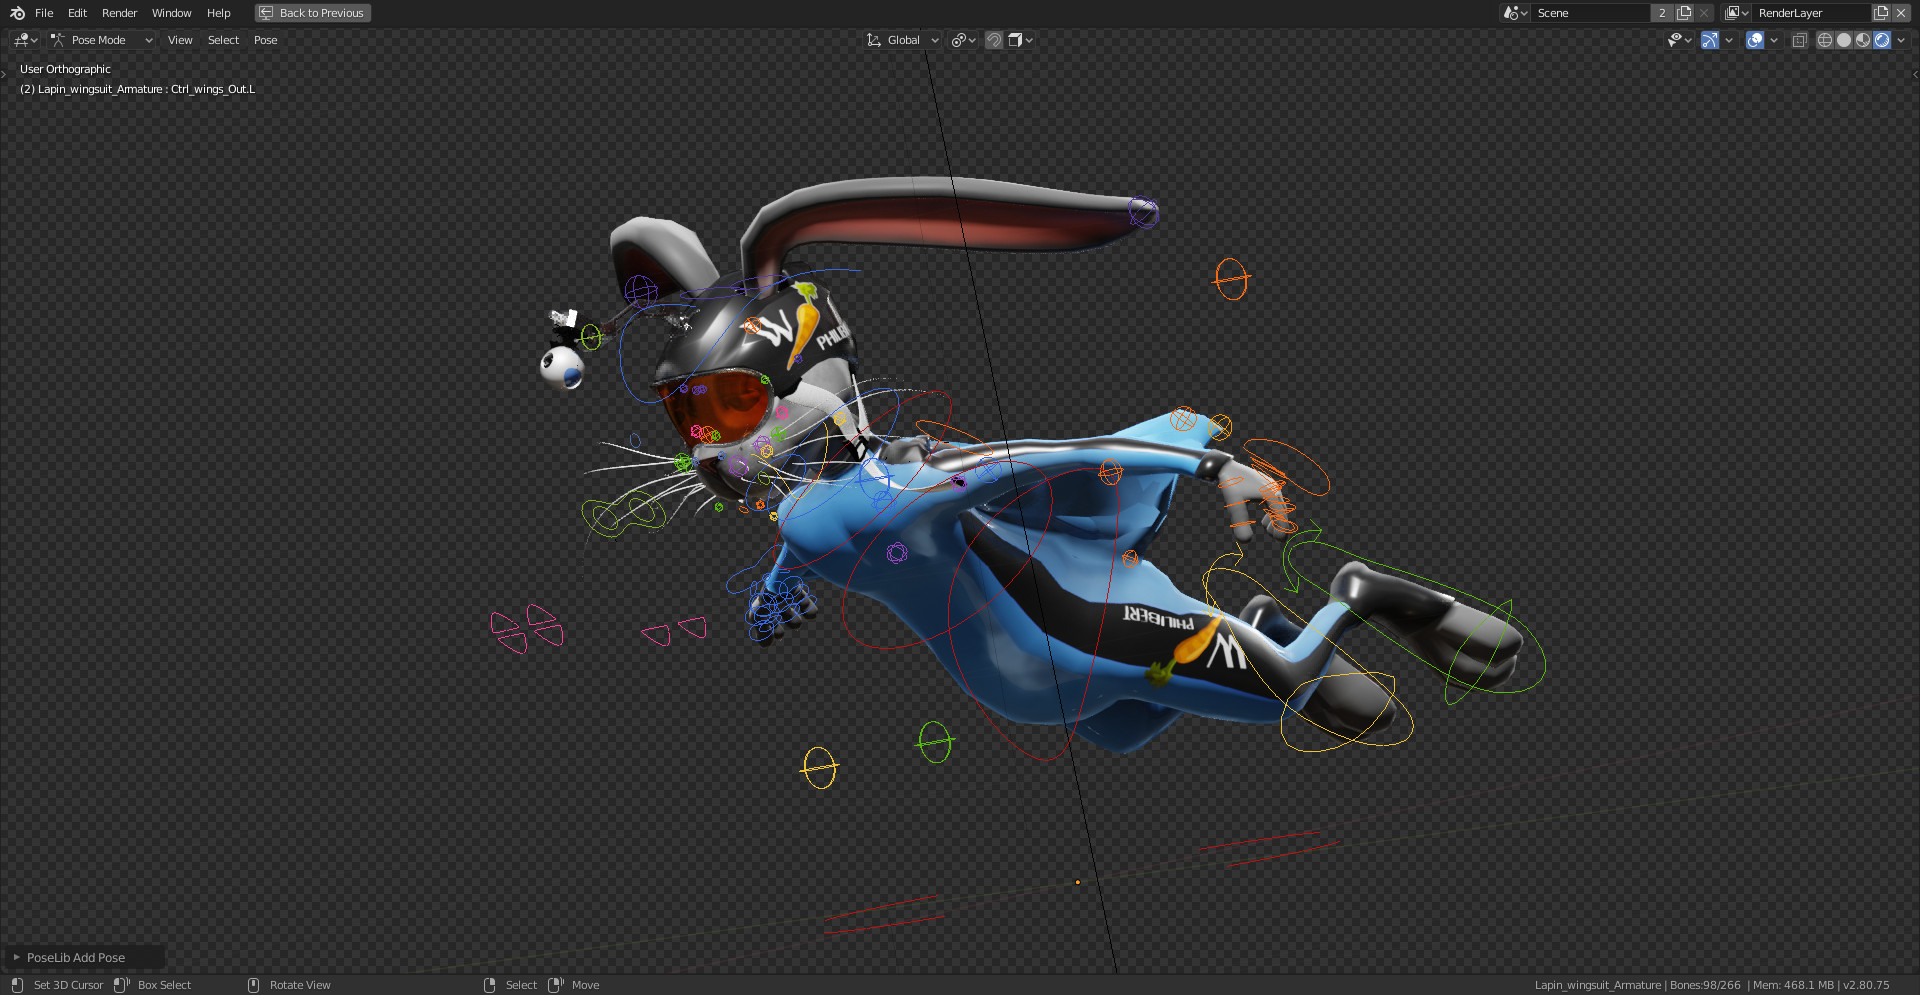1920x995 pixels.
Task: Toggle the snapping magnet icon
Action: coord(994,40)
